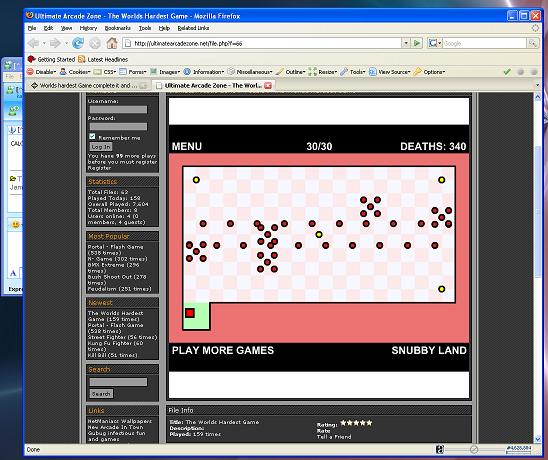Open the Information toolbar dropdown
548x460 pixels.
(204, 72)
